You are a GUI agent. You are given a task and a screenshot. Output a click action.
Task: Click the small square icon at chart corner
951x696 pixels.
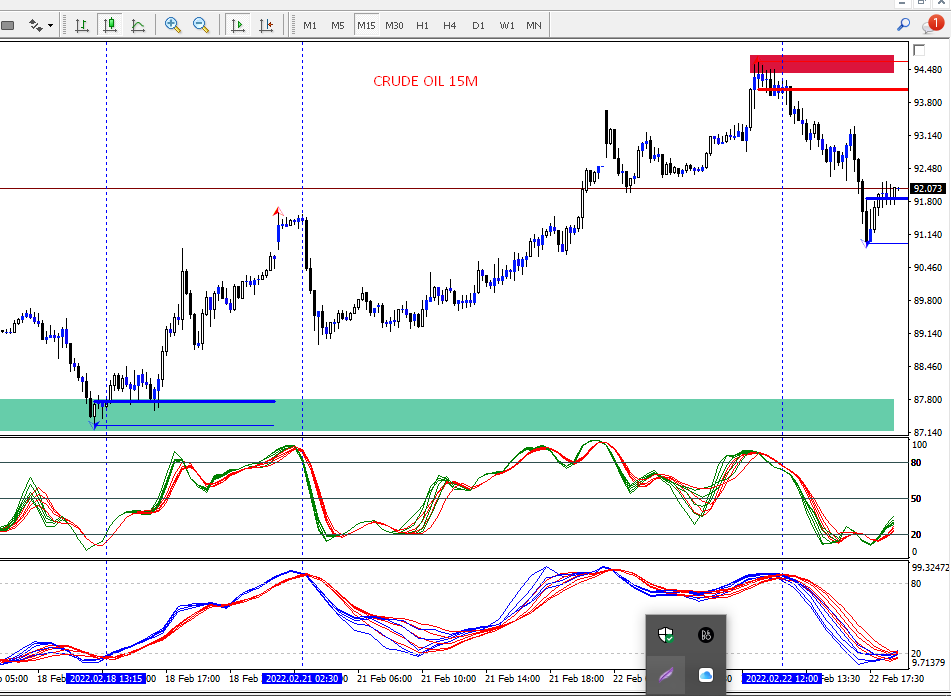click(919, 50)
